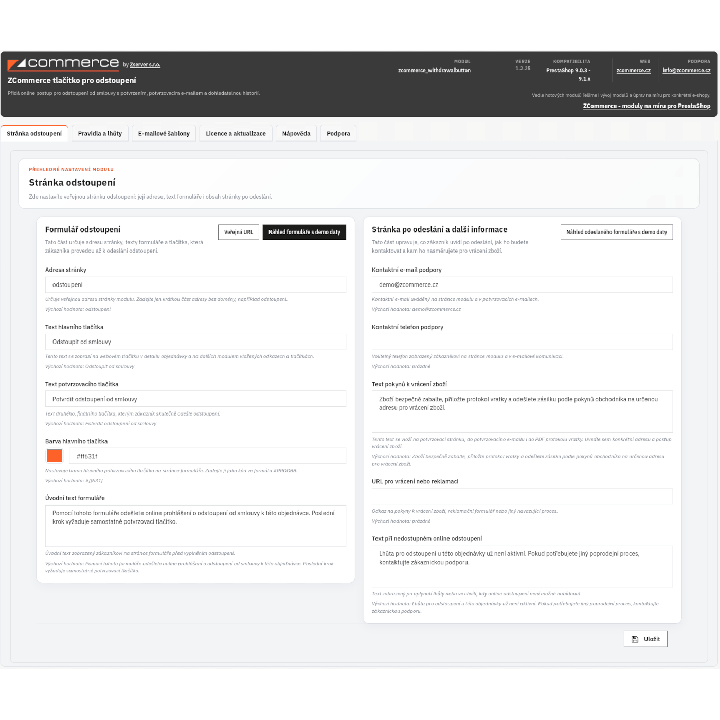Screen dimensions: 720x720
Task: Click the Formulář odstoupení heading
Action: pos(83,229)
